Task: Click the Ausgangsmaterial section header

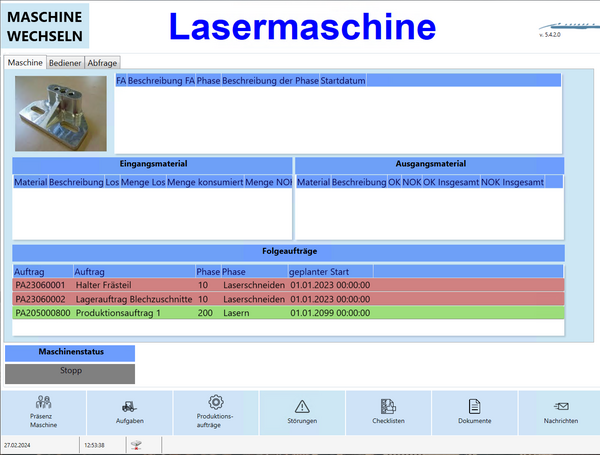Action: [x=430, y=165]
